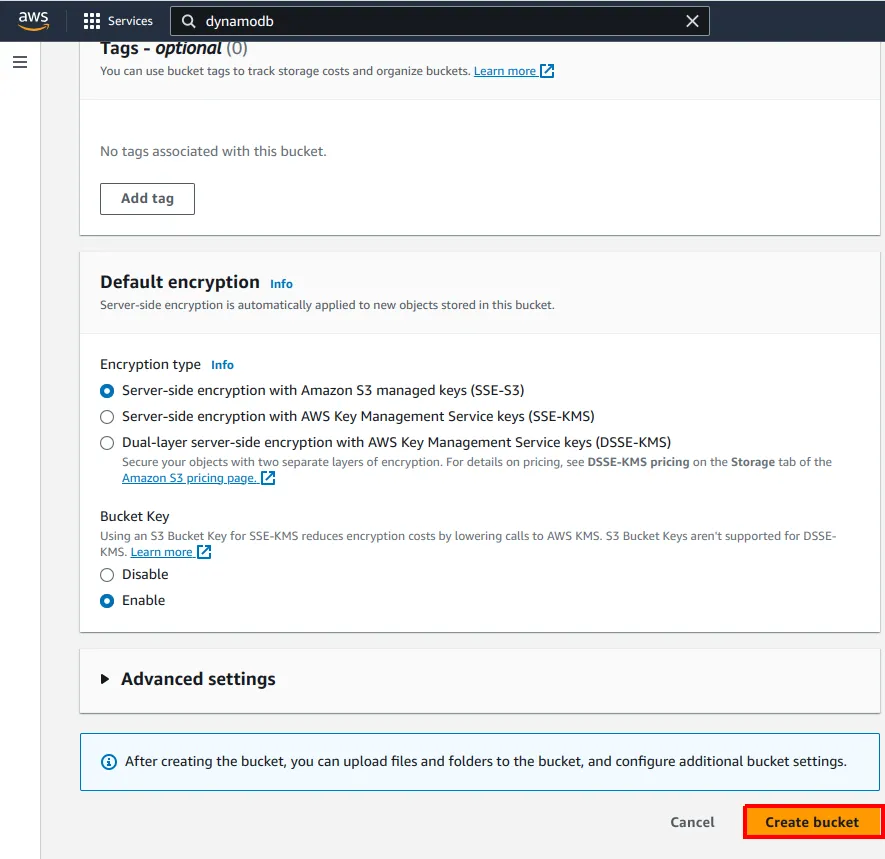885x859 pixels.
Task: Click the 'No tags associated with this bucket.' text
Action: [x=213, y=151]
